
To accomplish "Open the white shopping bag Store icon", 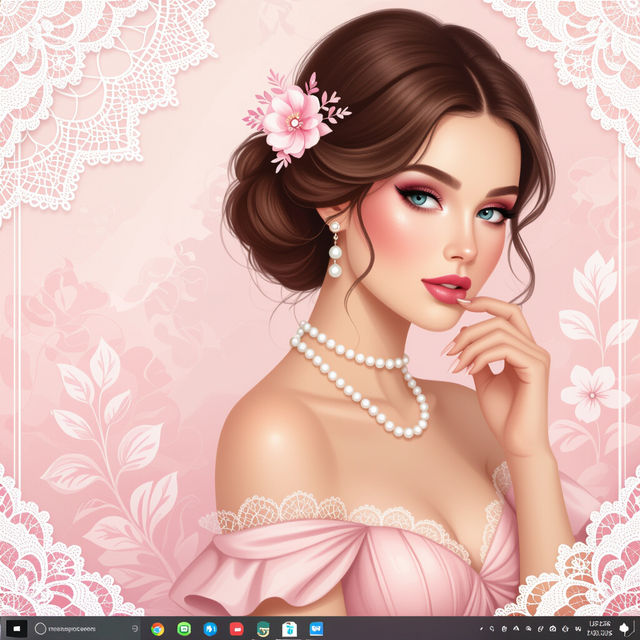I will (x=289, y=629).
